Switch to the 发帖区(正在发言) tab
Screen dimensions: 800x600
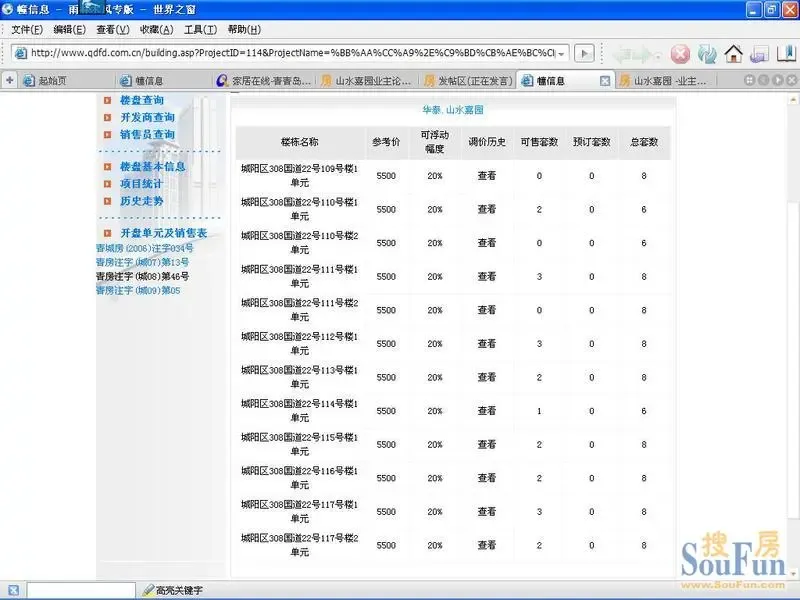[x=468, y=81]
